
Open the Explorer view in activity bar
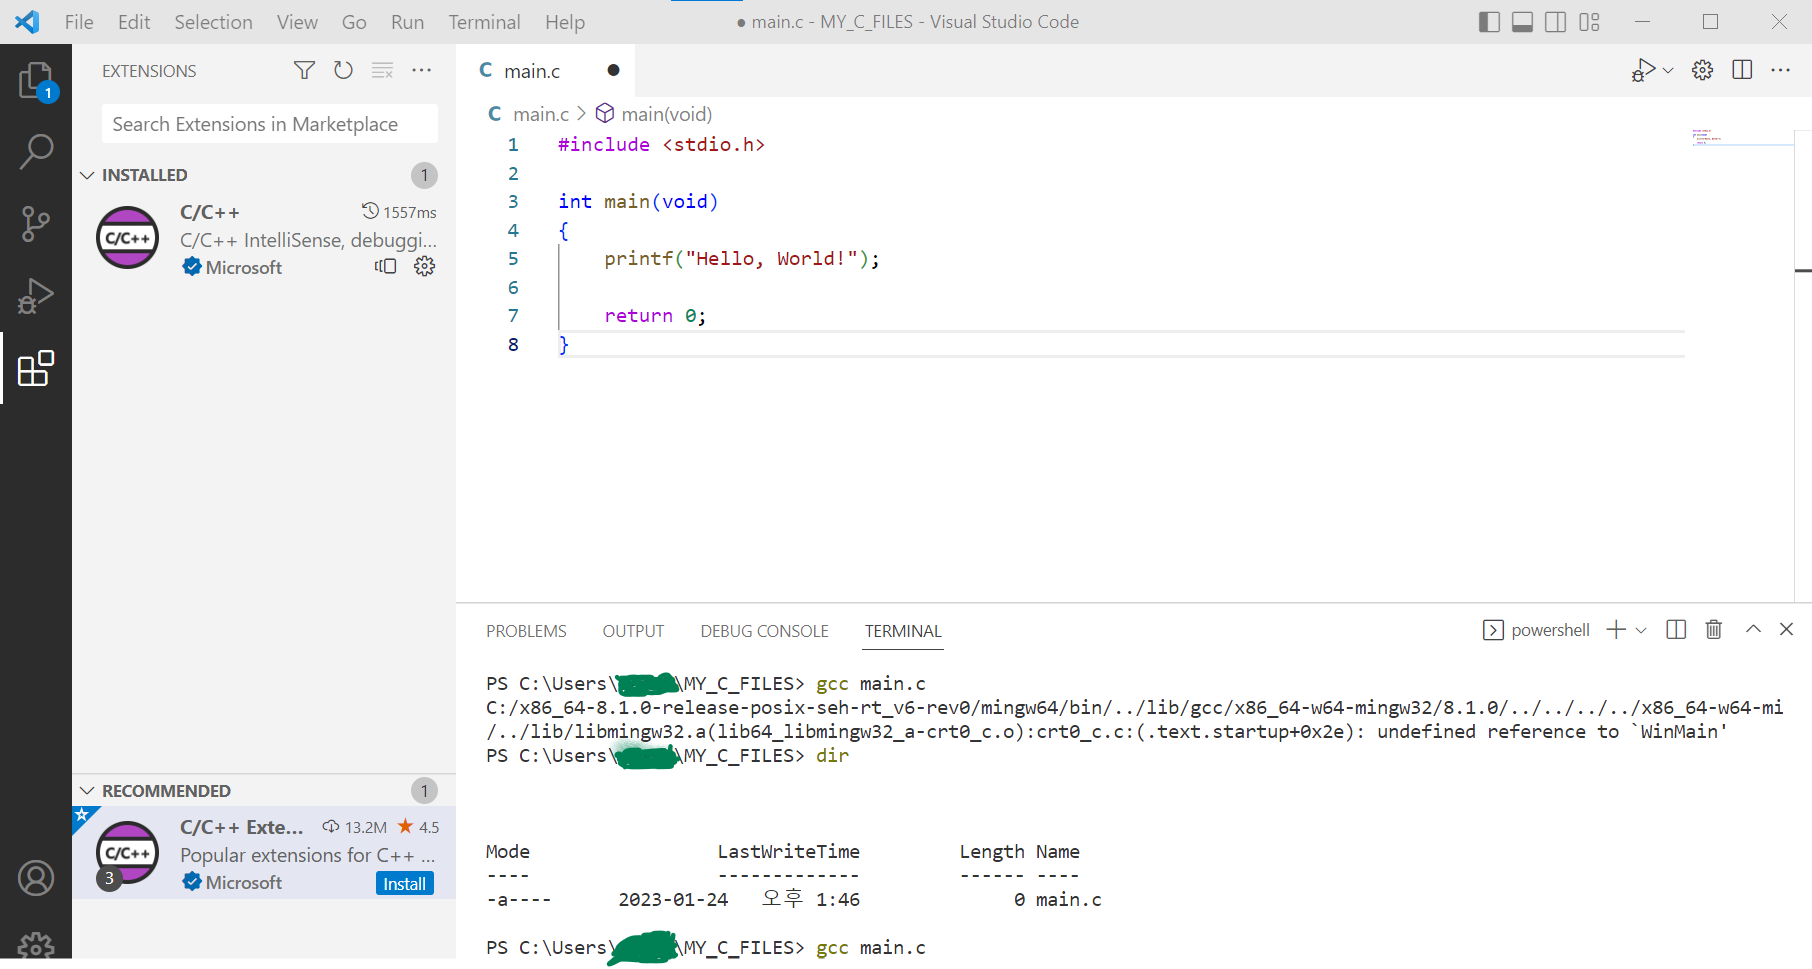point(36,80)
